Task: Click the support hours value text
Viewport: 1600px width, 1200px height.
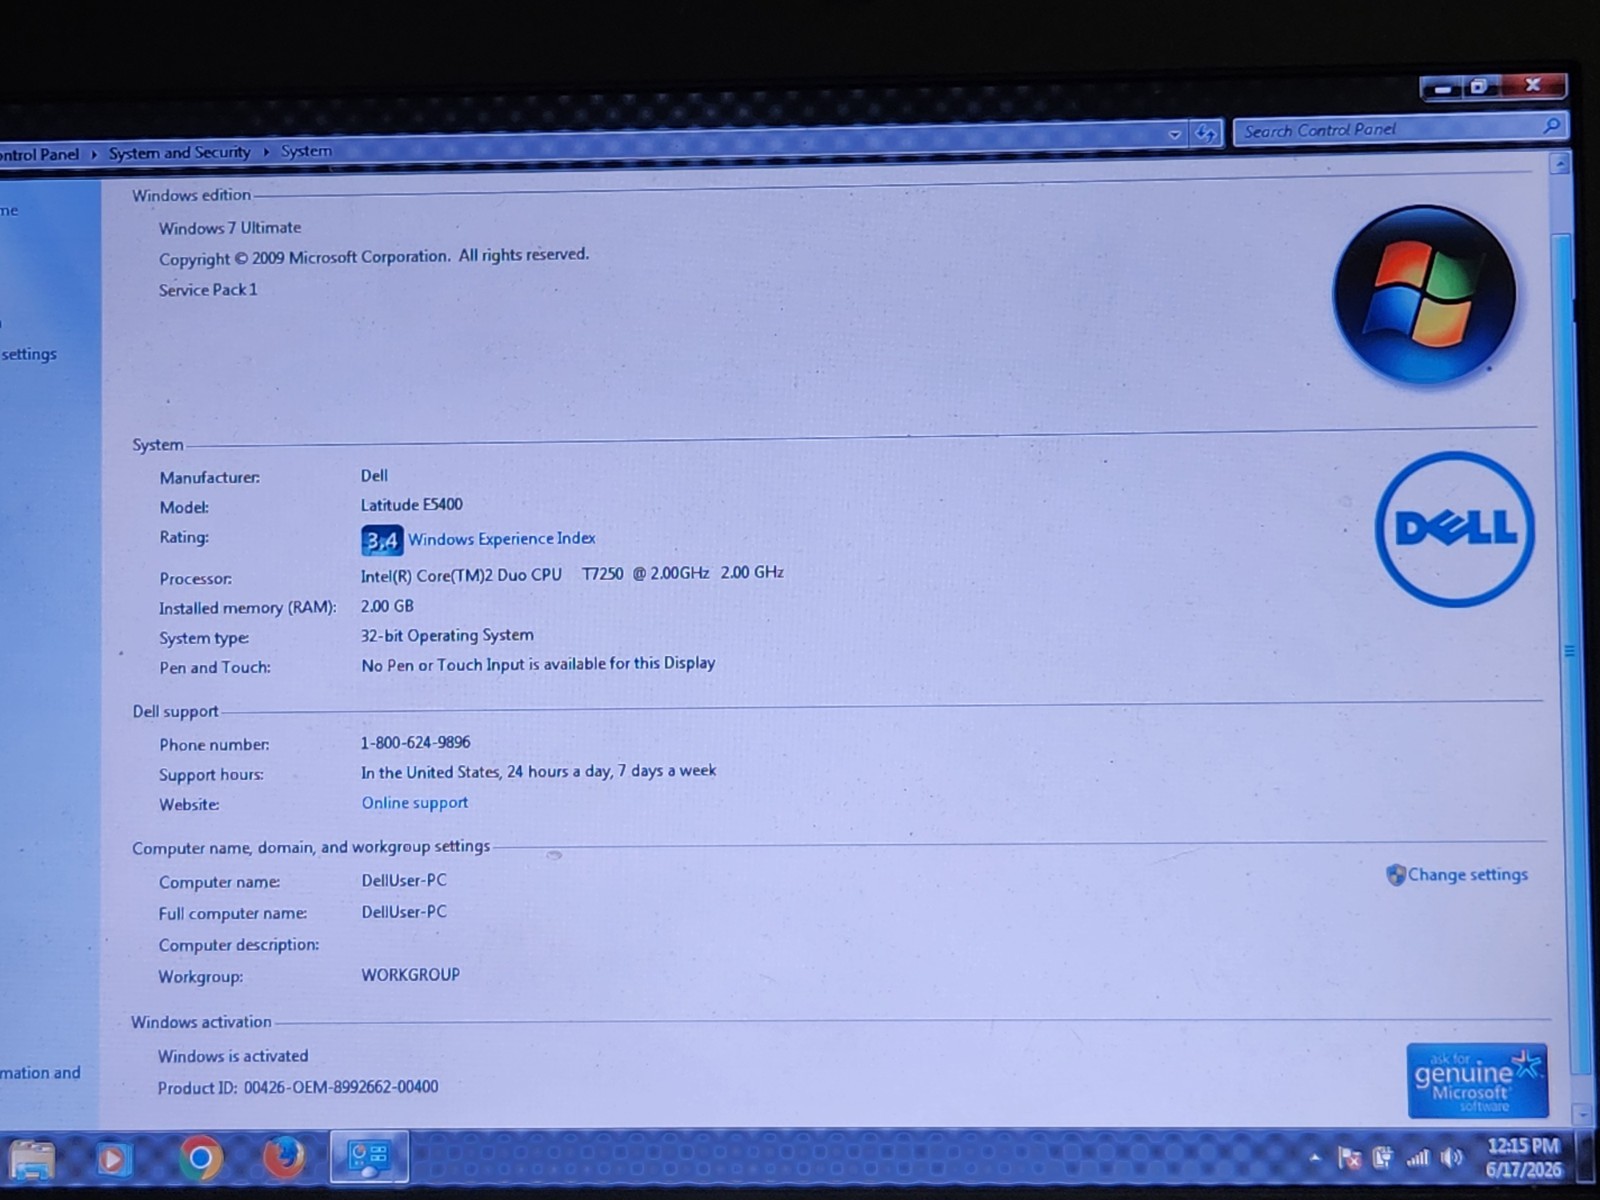Action: click(x=538, y=772)
